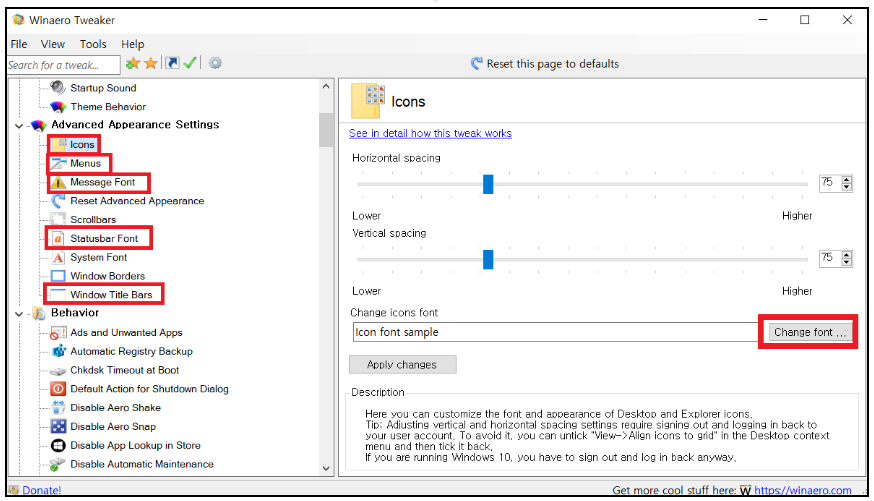Select the Scrollbars tree item
874x501 pixels.
point(93,220)
